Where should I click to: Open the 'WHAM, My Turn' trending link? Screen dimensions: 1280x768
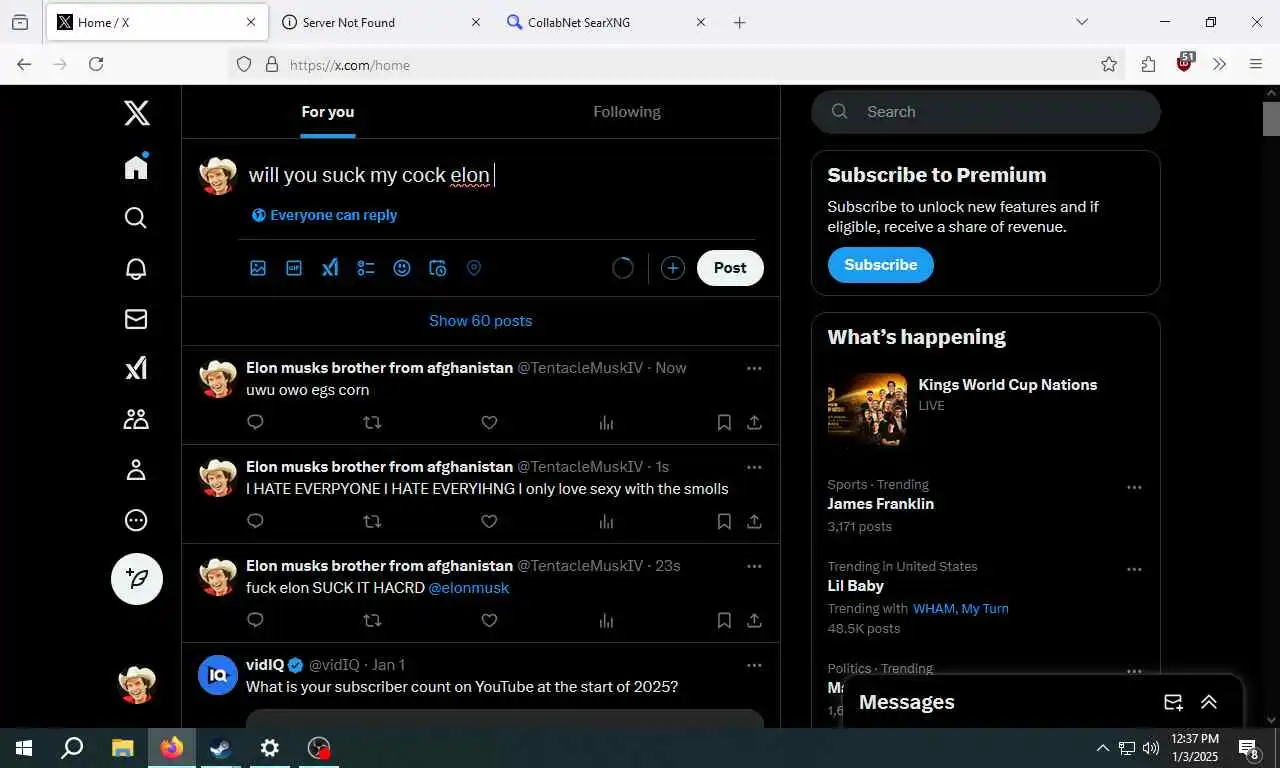point(961,608)
